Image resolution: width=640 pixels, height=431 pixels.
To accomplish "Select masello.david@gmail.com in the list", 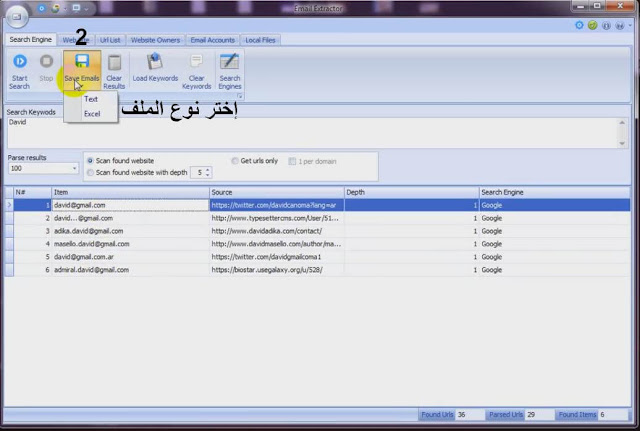I will [x=130, y=244].
